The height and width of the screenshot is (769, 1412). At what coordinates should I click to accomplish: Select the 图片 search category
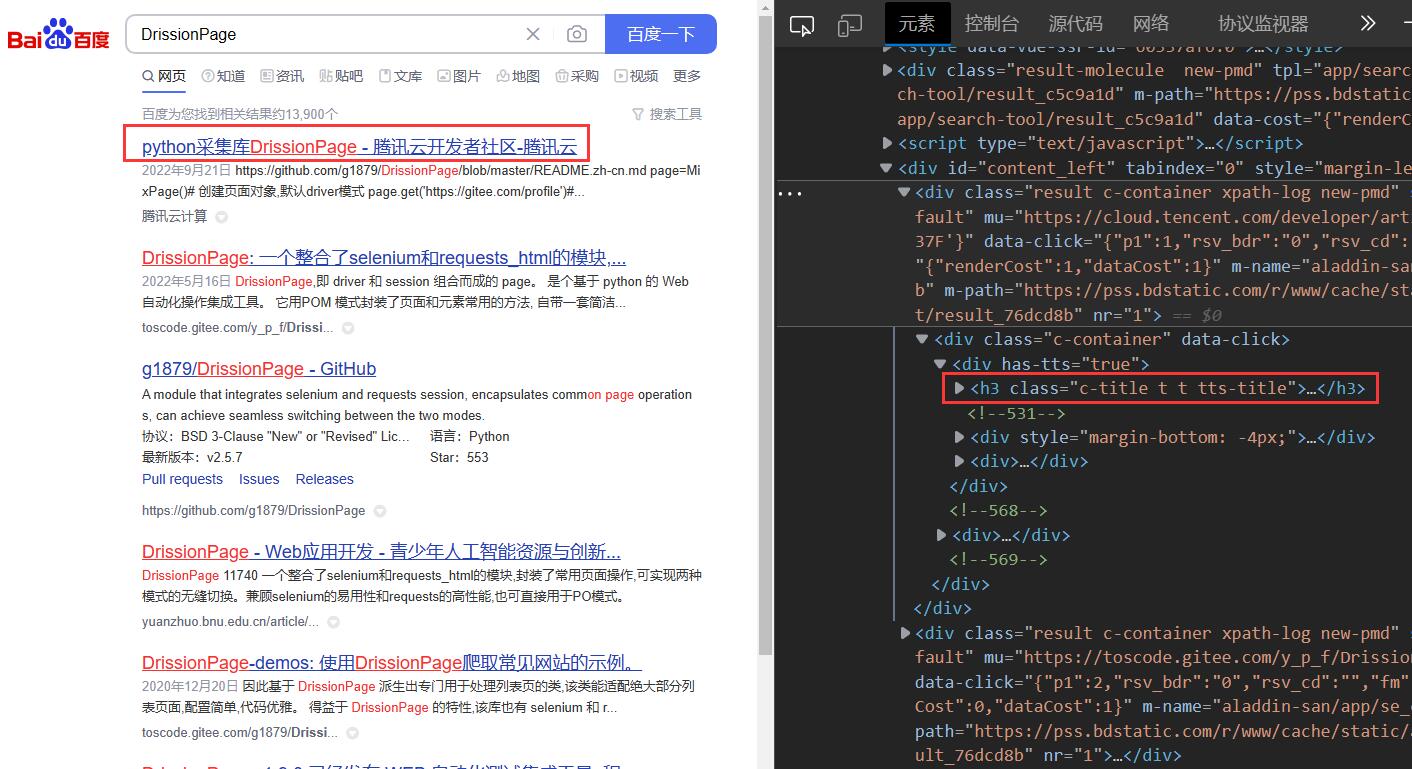coord(459,76)
